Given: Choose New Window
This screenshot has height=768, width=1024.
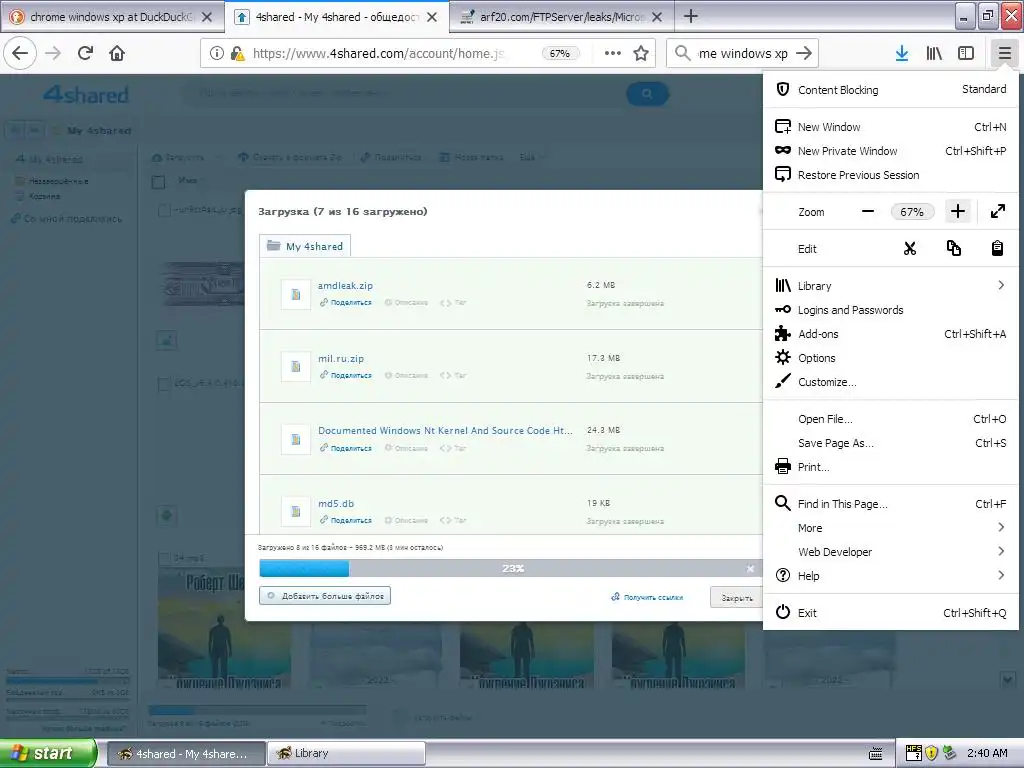Looking at the screenshot, I should 891,127.
